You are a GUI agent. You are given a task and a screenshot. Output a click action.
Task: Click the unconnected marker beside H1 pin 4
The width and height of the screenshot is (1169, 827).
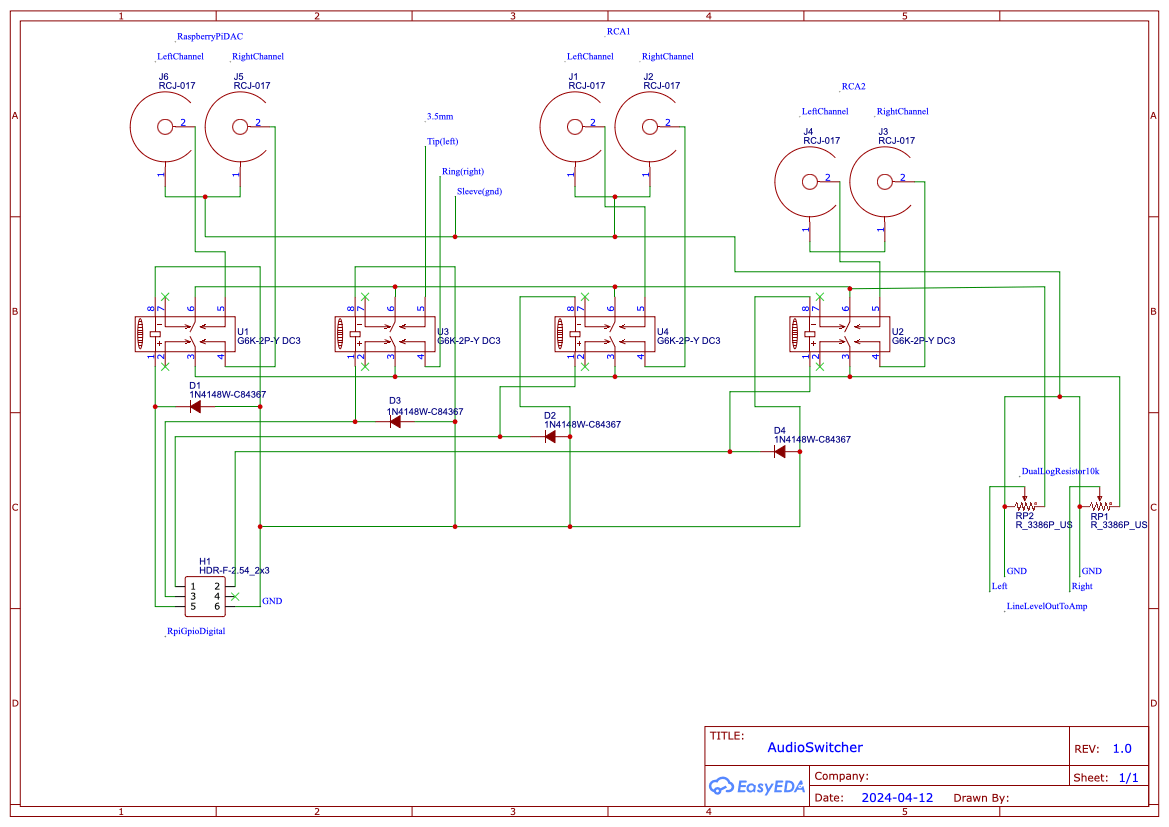236,597
